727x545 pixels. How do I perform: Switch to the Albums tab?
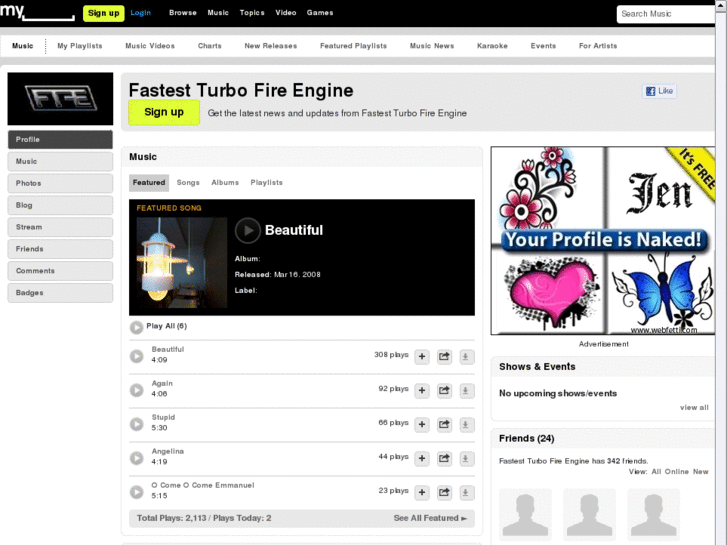pyautogui.click(x=225, y=183)
